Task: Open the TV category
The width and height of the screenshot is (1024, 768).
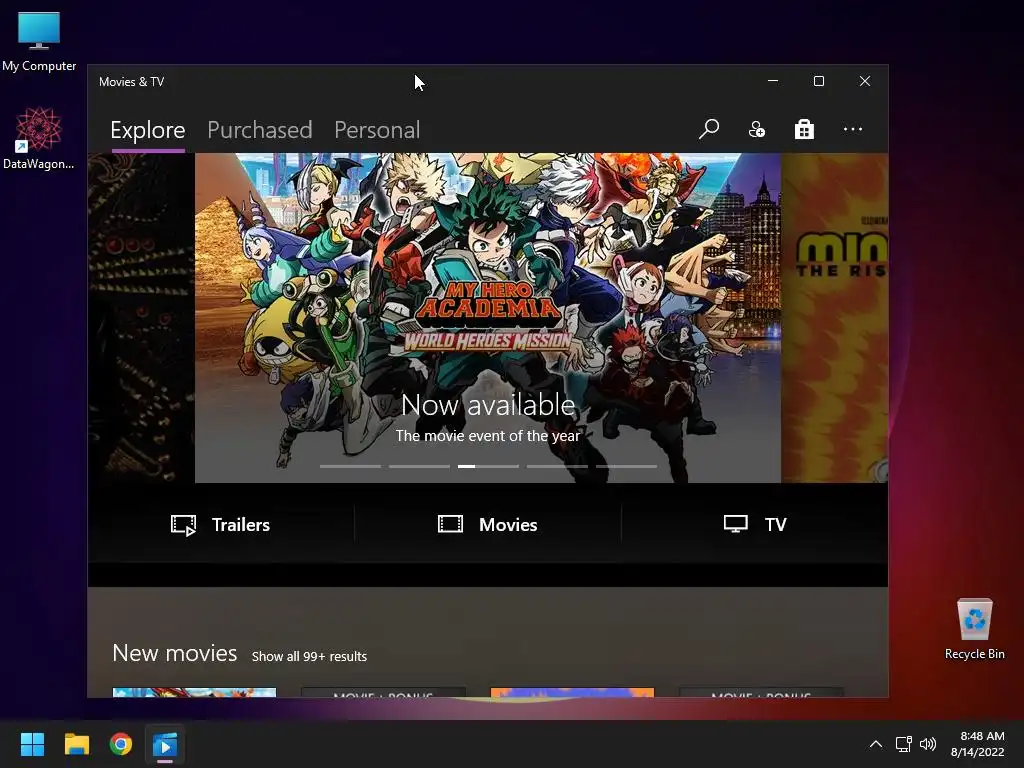Action: point(755,524)
